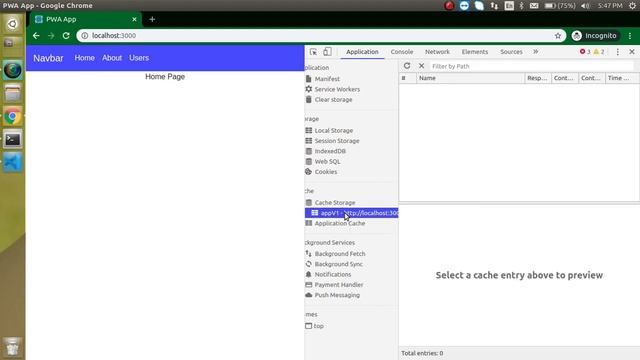
Task: Select the appV1 cache entry
Action: pos(351,213)
